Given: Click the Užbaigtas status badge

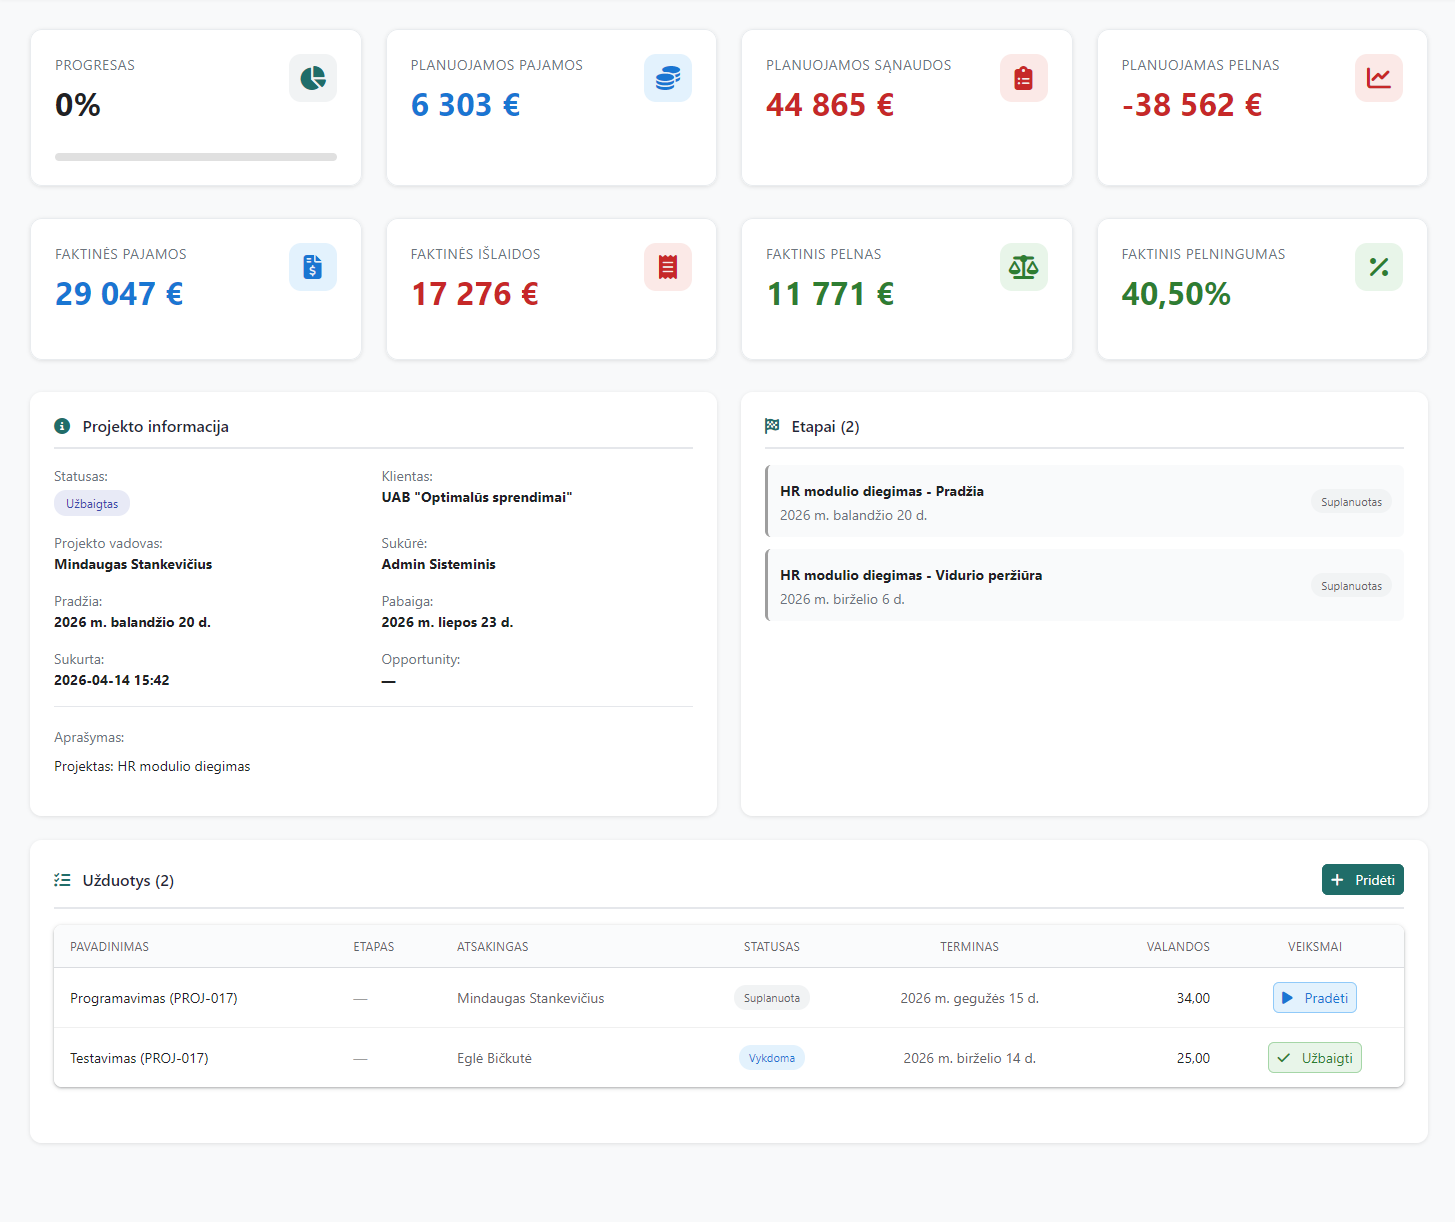Looking at the screenshot, I should (92, 504).
